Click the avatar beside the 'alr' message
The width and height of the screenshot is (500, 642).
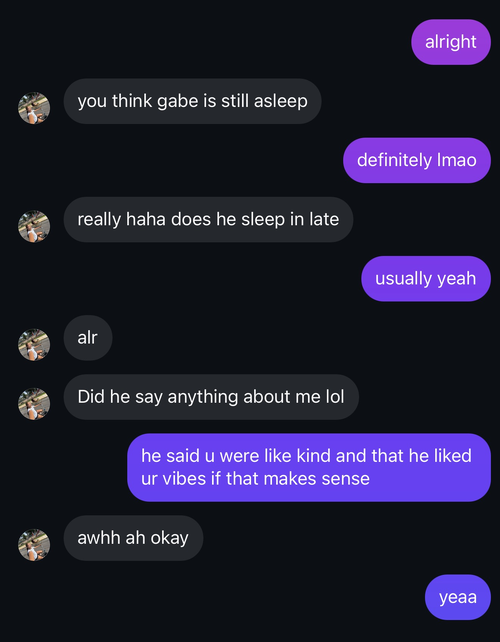pyautogui.click(x=34, y=345)
